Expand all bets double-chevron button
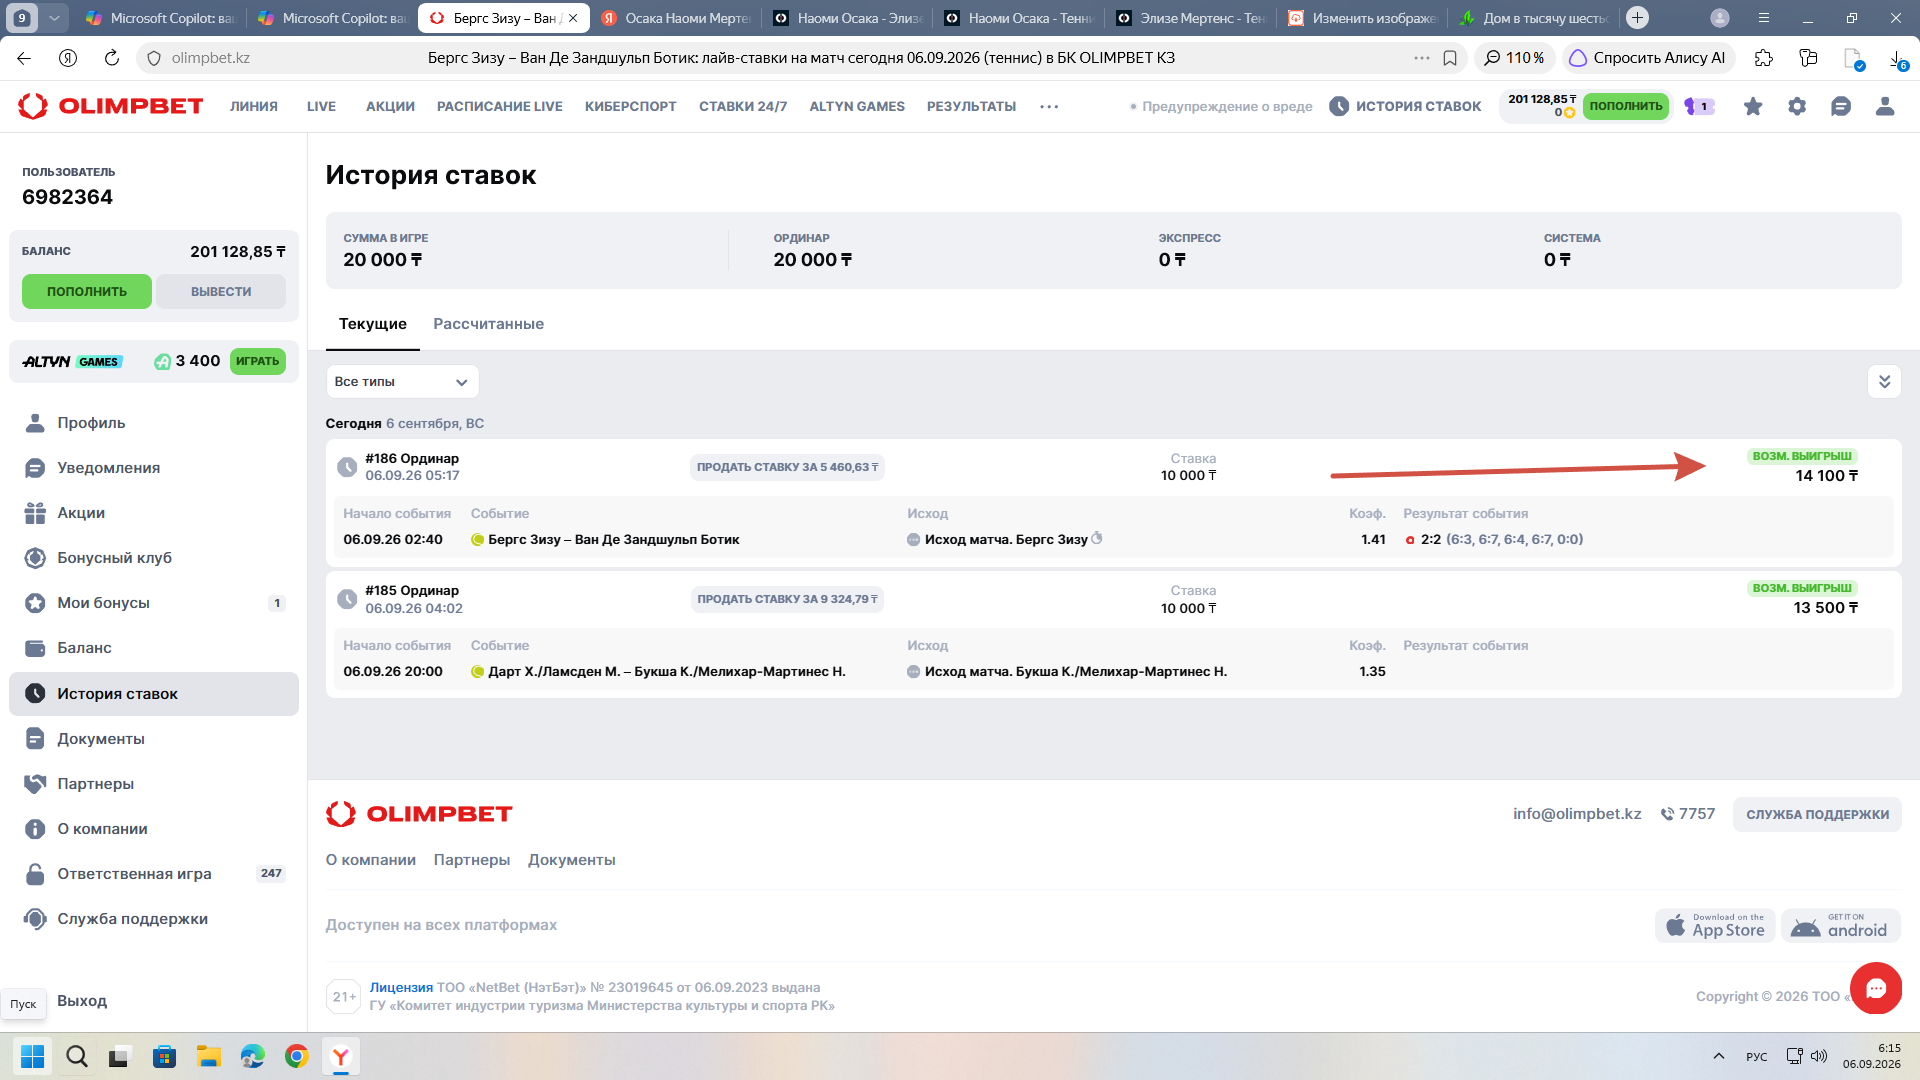This screenshot has height=1080, width=1920. (1884, 381)
